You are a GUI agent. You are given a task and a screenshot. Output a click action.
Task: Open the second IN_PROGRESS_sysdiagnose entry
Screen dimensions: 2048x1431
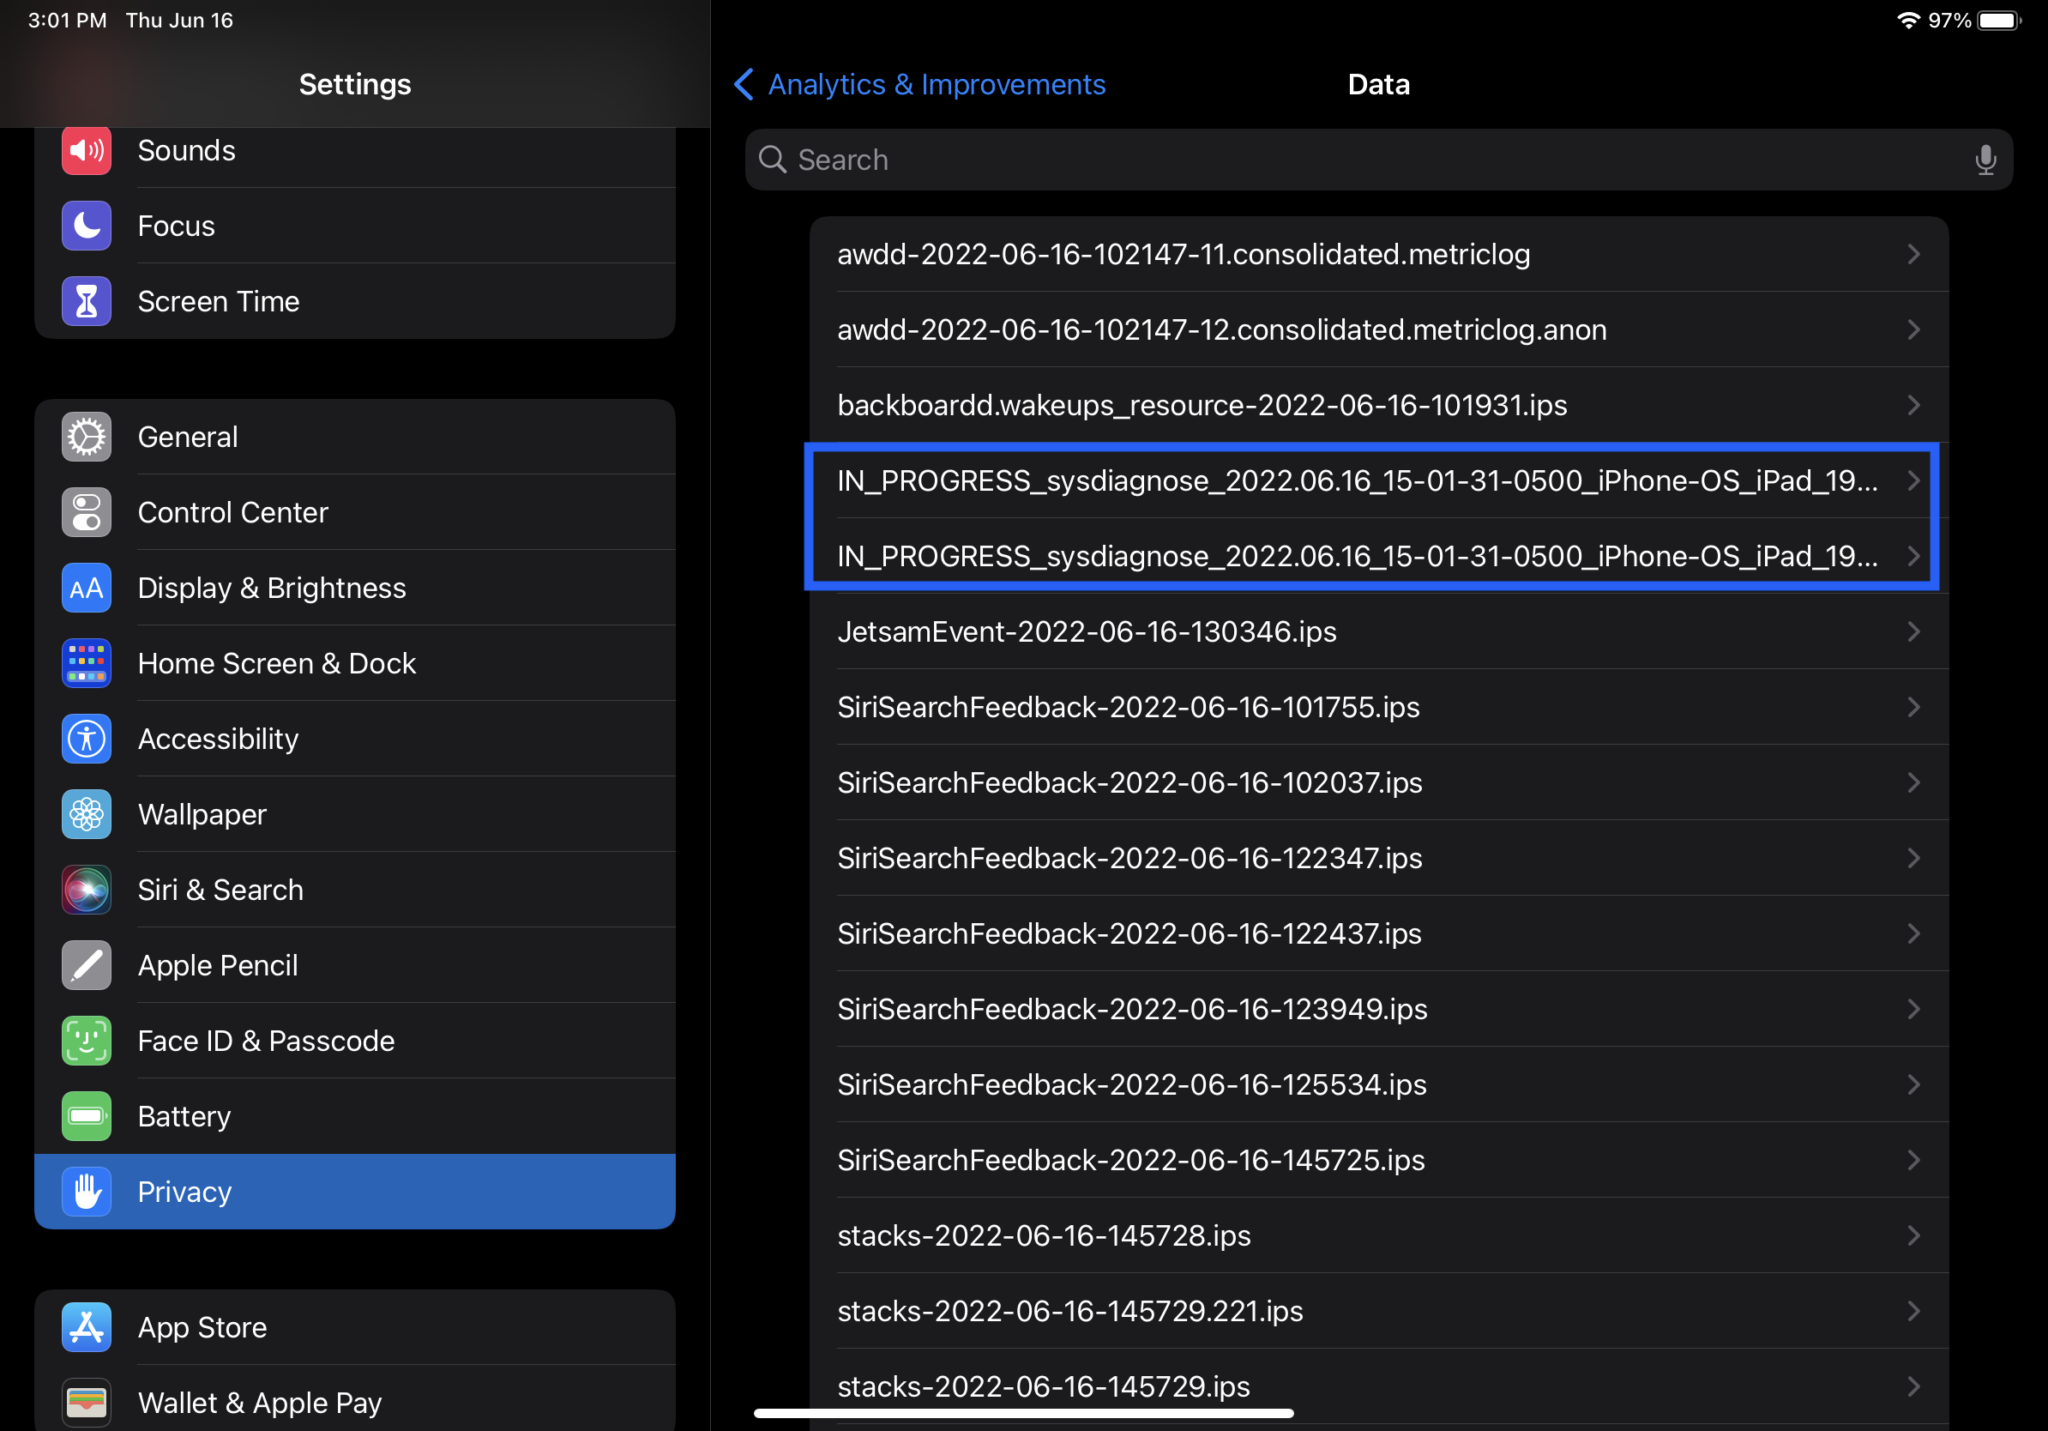1379,556
